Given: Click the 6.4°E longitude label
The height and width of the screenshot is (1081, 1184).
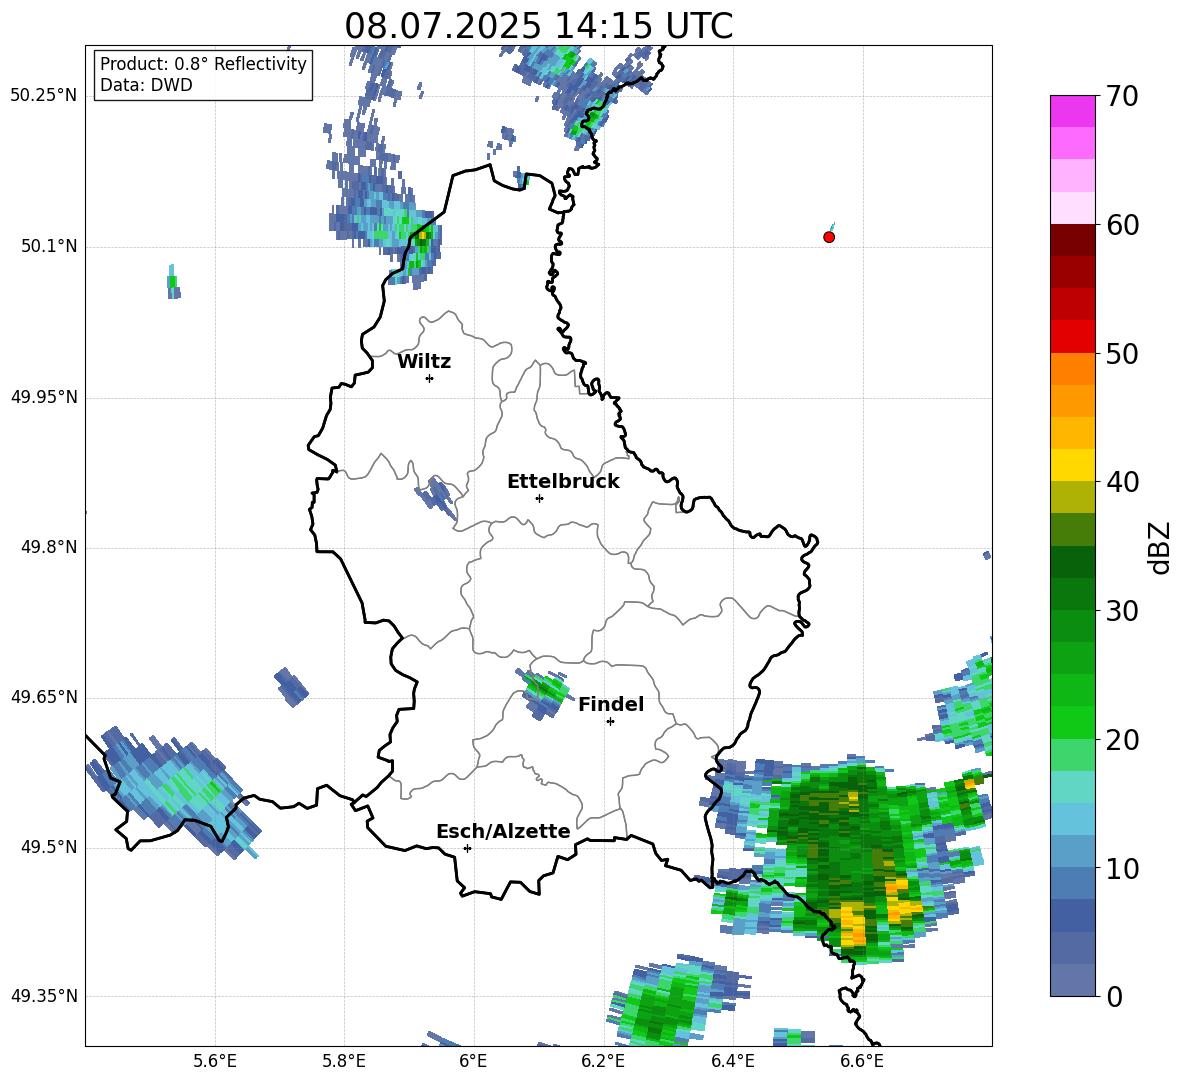Looking at the screenshot, I should click(732, 1061).
